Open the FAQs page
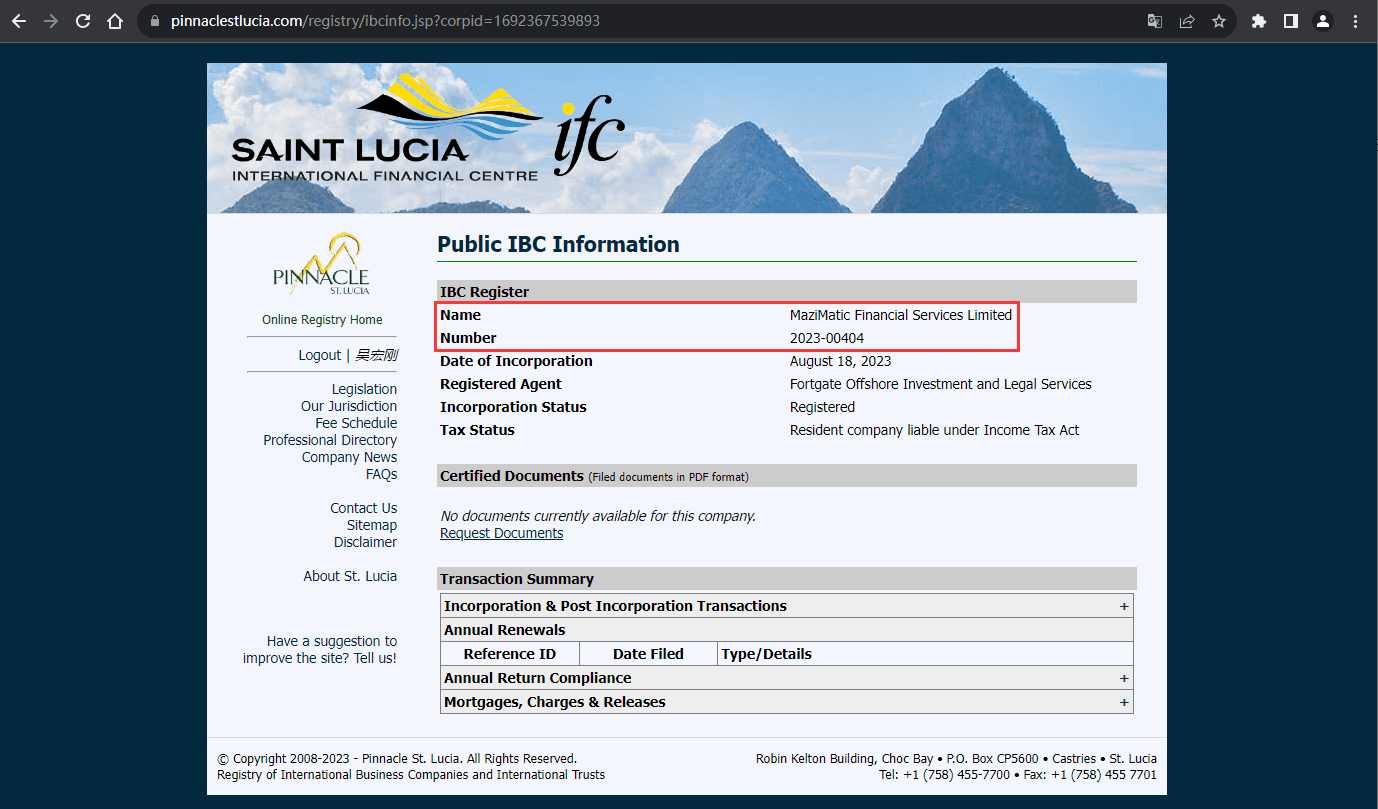Image resolution: width=1378 pixels, height=809 pixels. 381,474
